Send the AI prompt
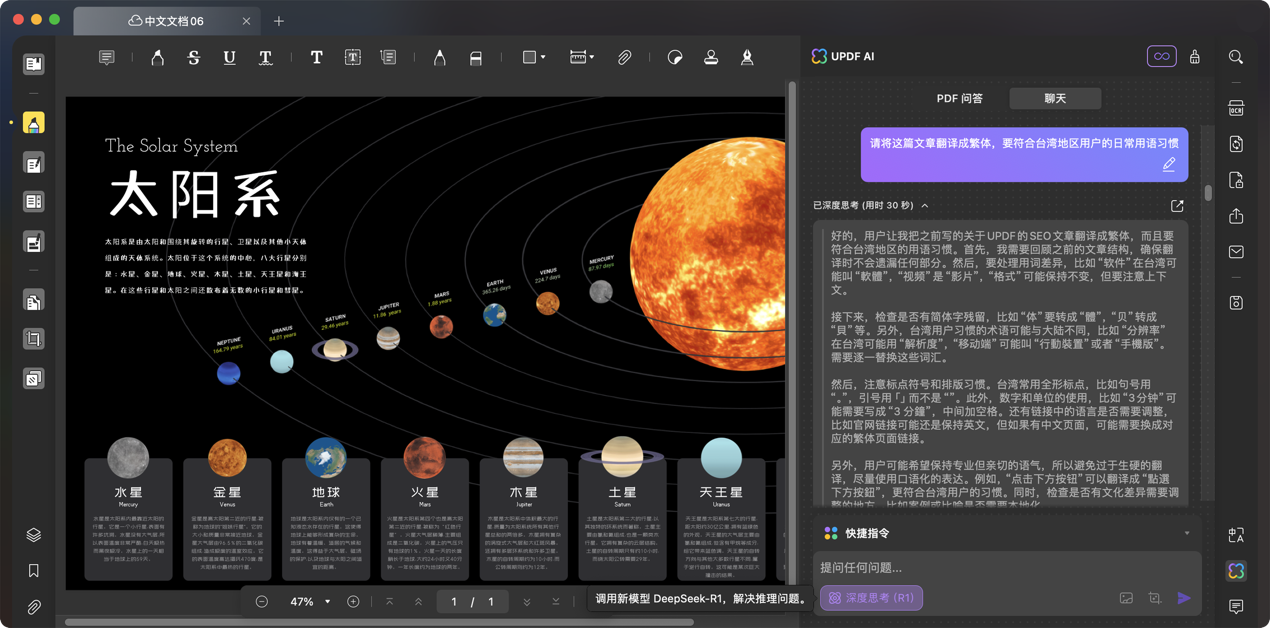Image resolution: width=1270 pixels, height=628 pixels. tap(1184, 598)
